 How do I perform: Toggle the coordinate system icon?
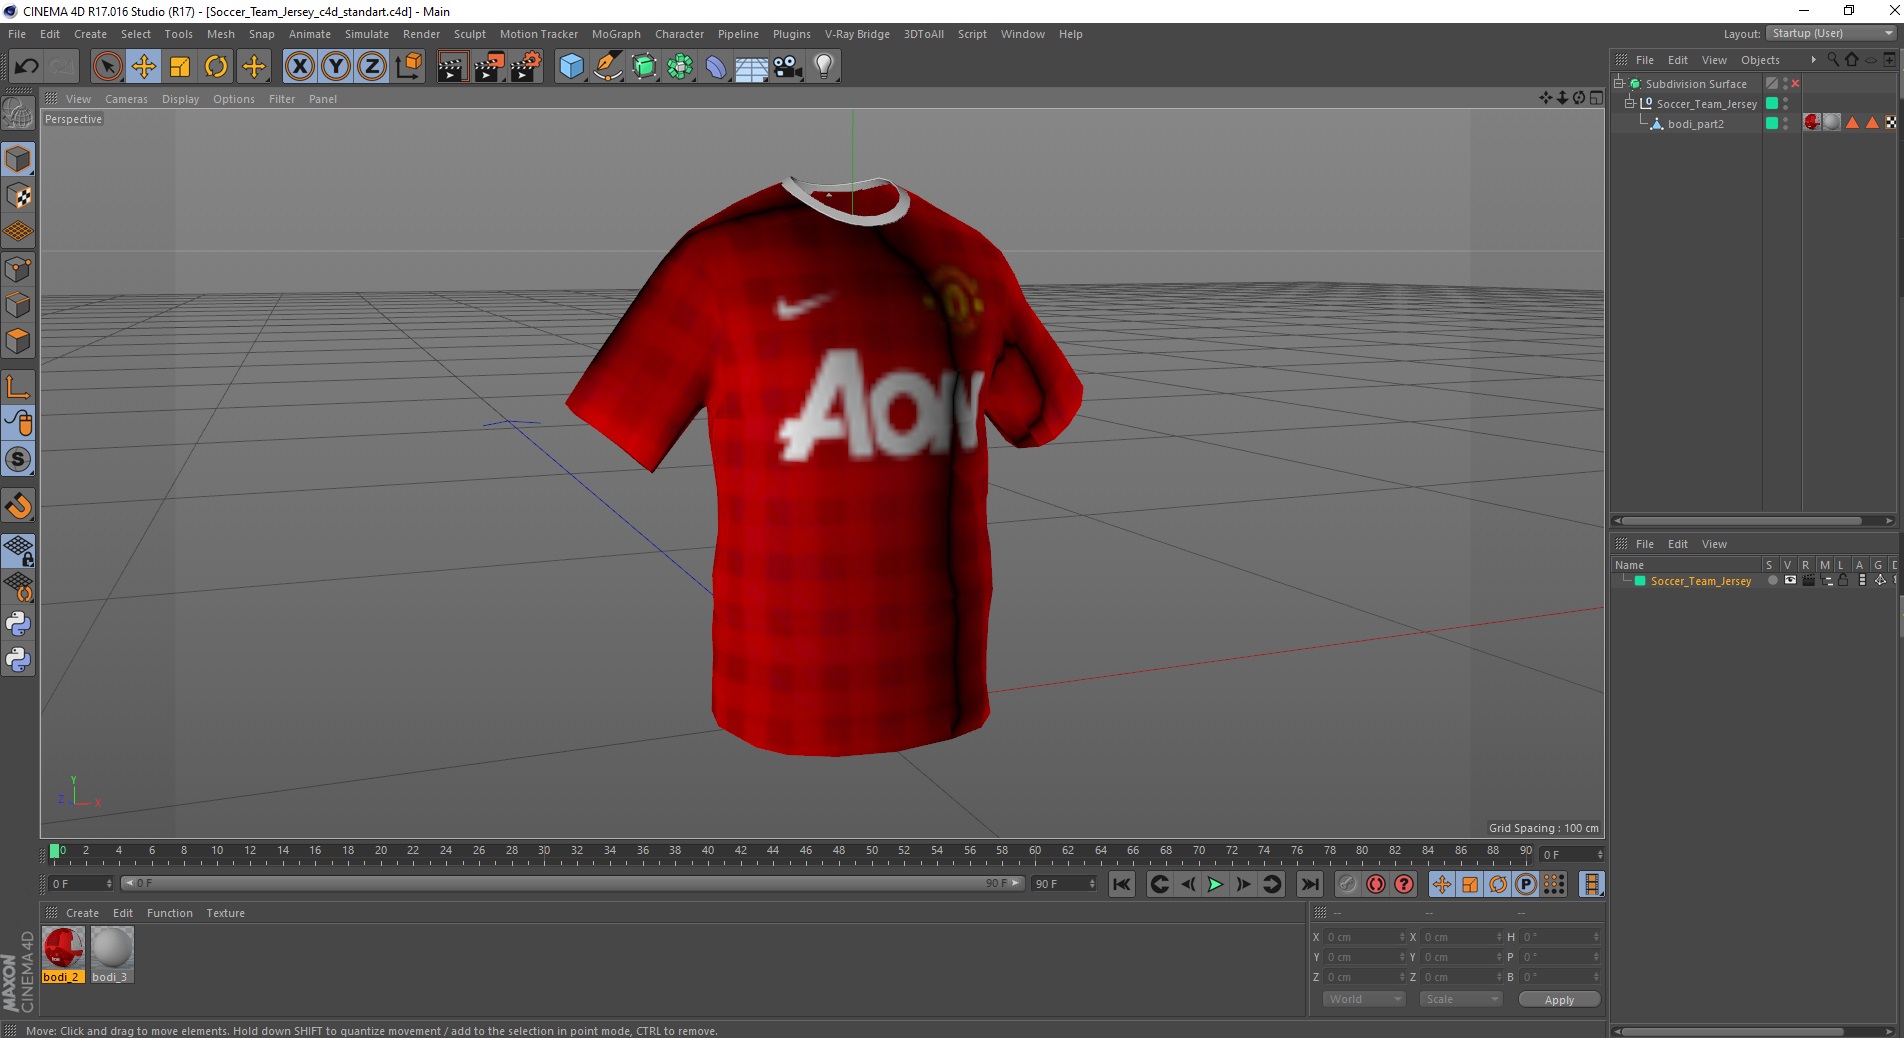point(408,67)
